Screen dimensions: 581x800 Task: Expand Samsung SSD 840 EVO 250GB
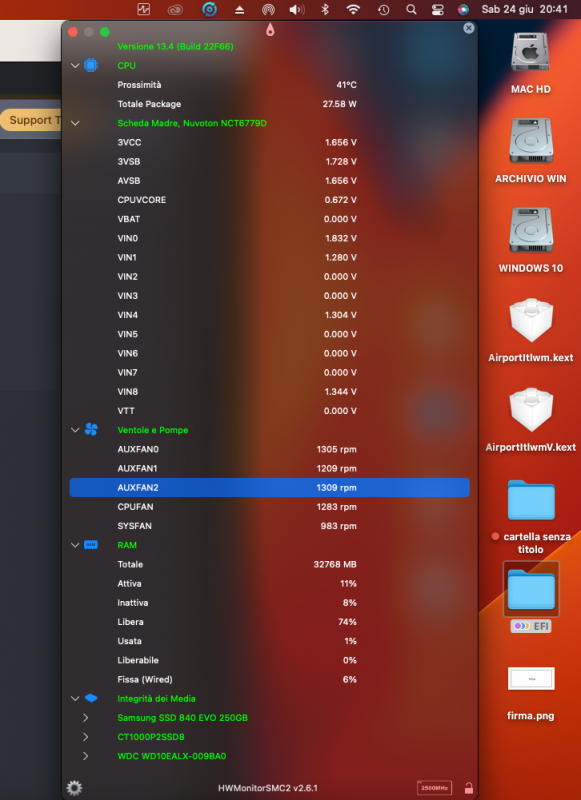[x=85, y=717]
